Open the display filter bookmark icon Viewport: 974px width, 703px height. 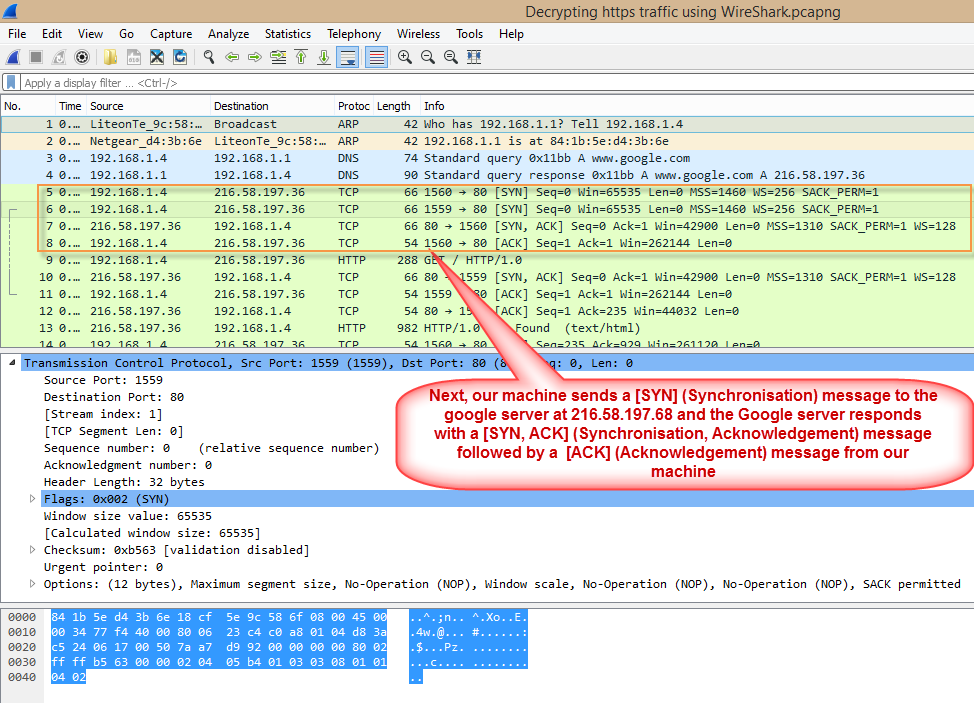coord(11,82)
